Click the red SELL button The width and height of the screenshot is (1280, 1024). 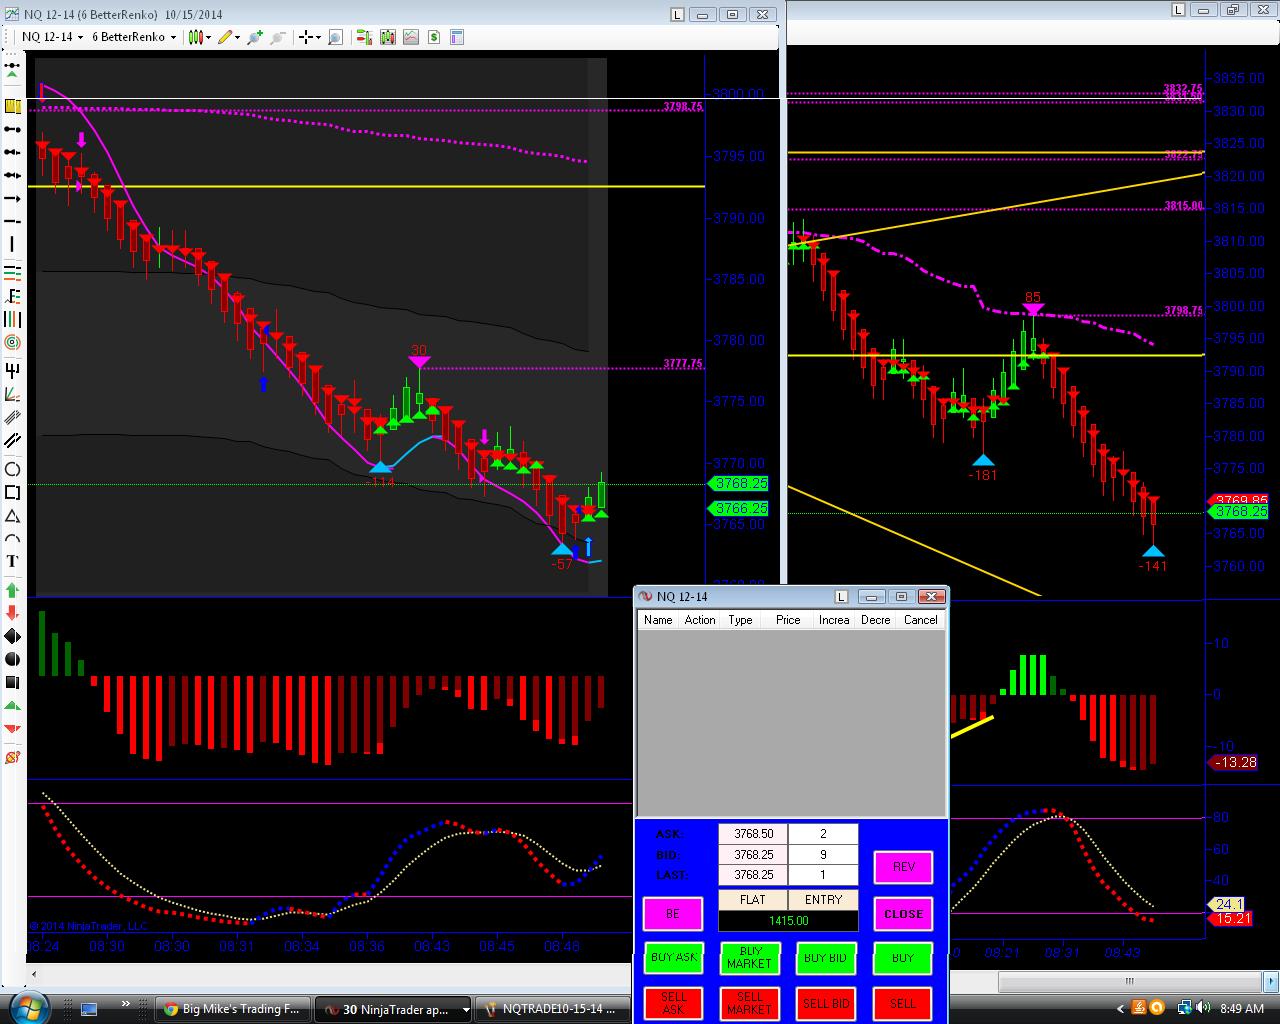point(903,1003)
